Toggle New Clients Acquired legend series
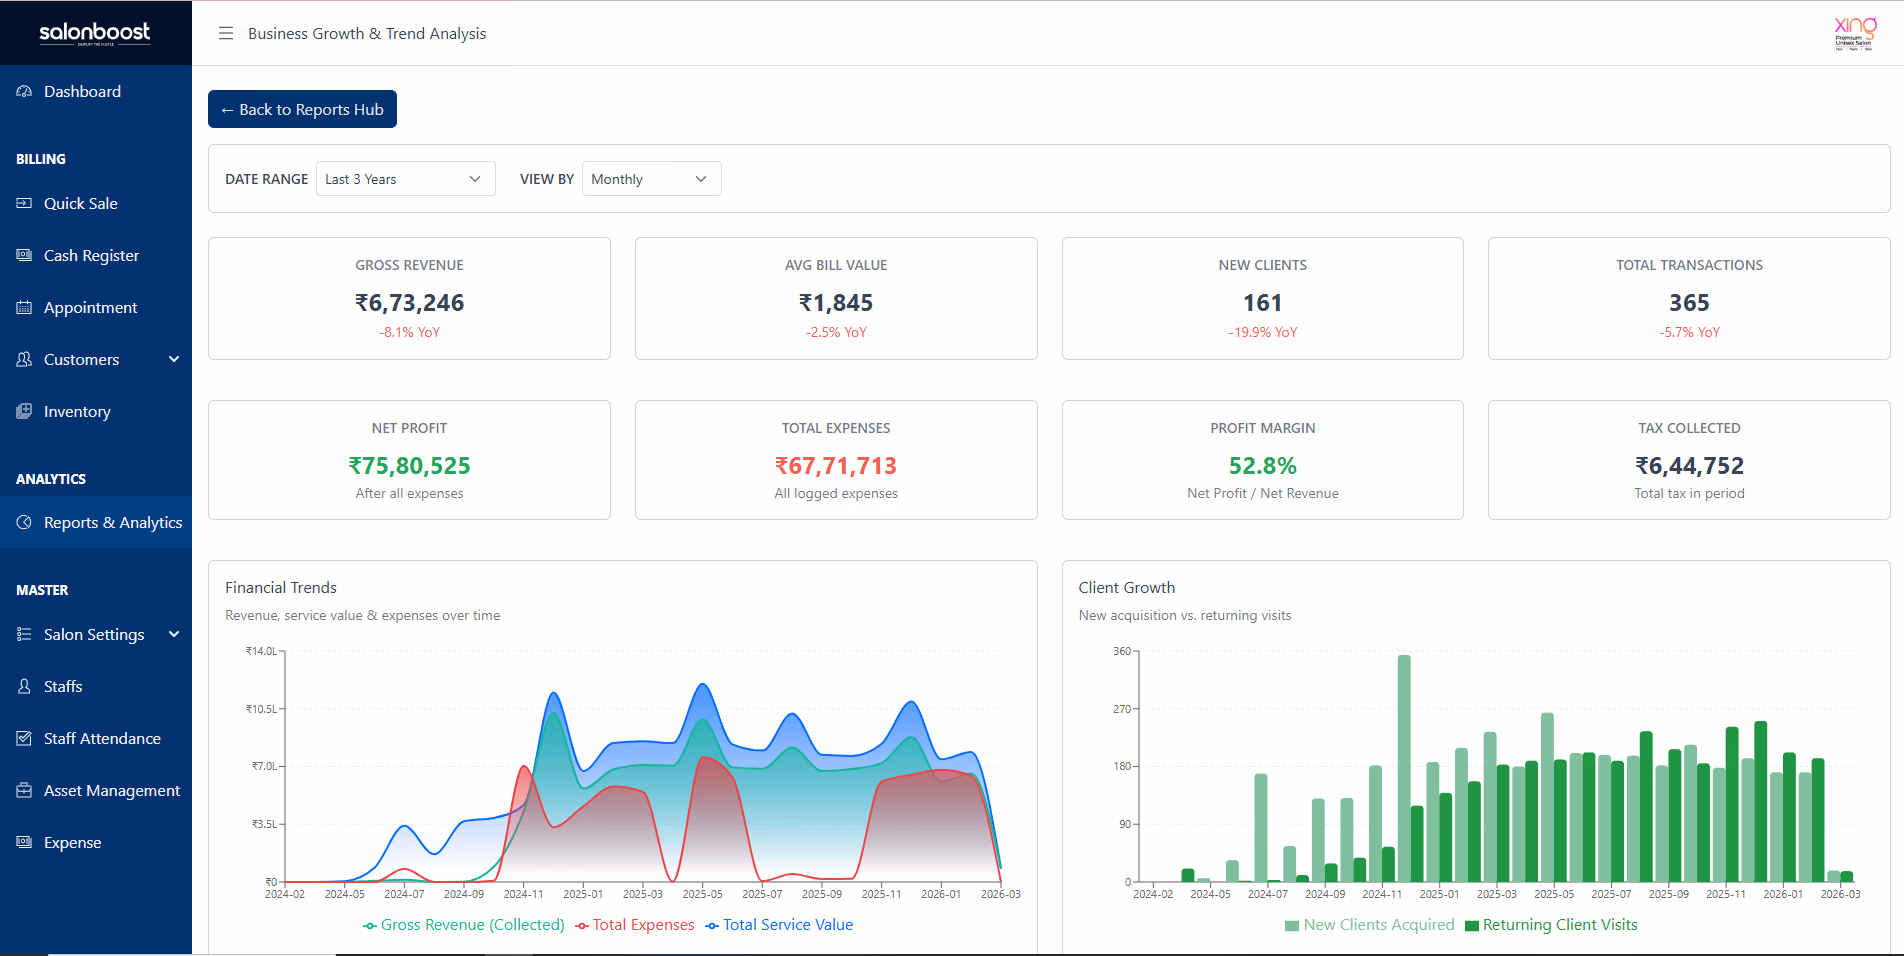Screen dimensions: 1904x956 coord(1369,925)
